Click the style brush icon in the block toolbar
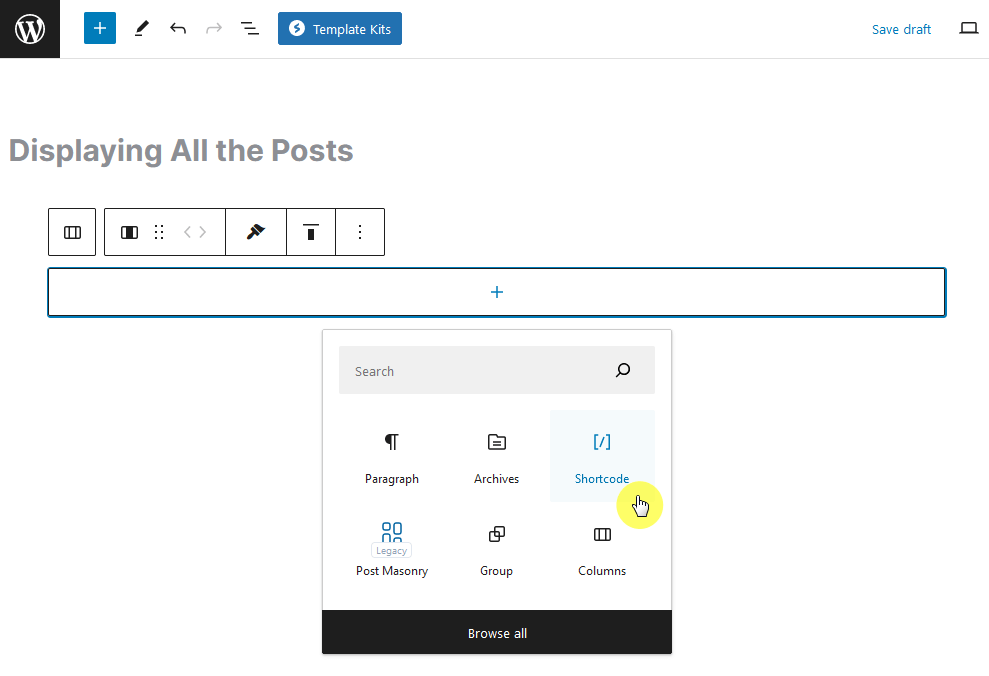 (255, 232)
